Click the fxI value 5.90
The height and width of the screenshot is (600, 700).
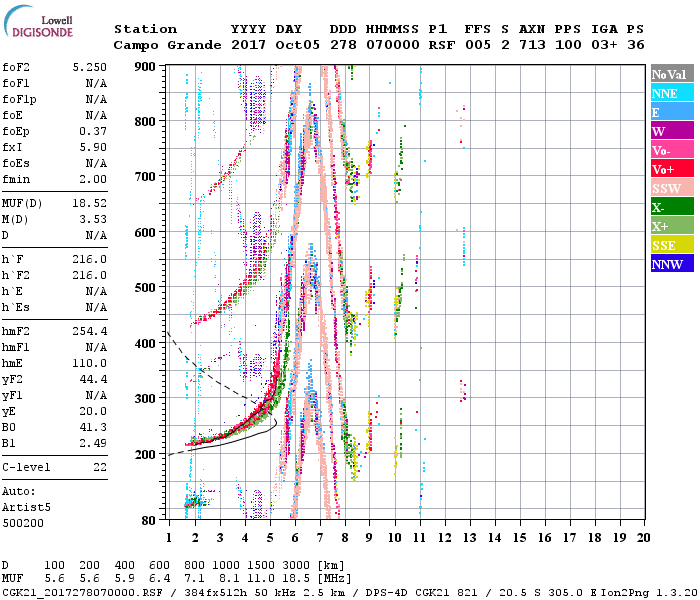pos(93,147)
